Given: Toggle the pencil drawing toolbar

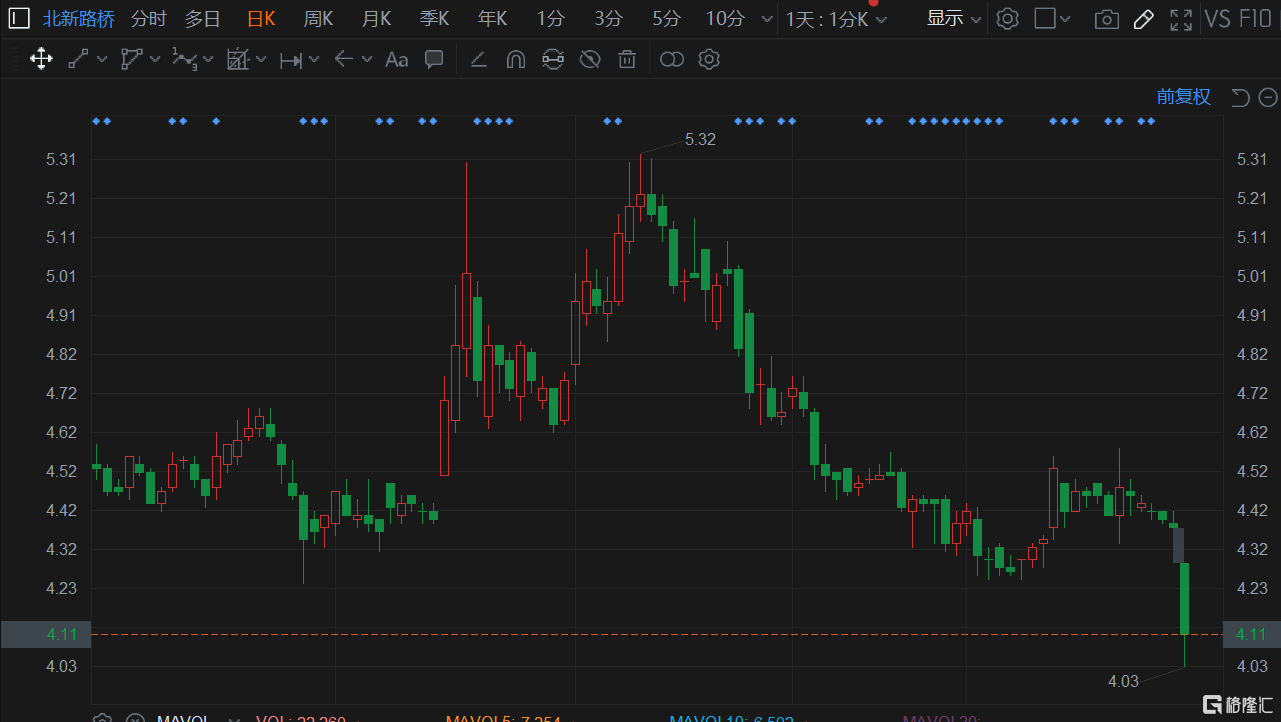Looking at the screenshot, I should pyautogui.click(x=1143, y=19).
